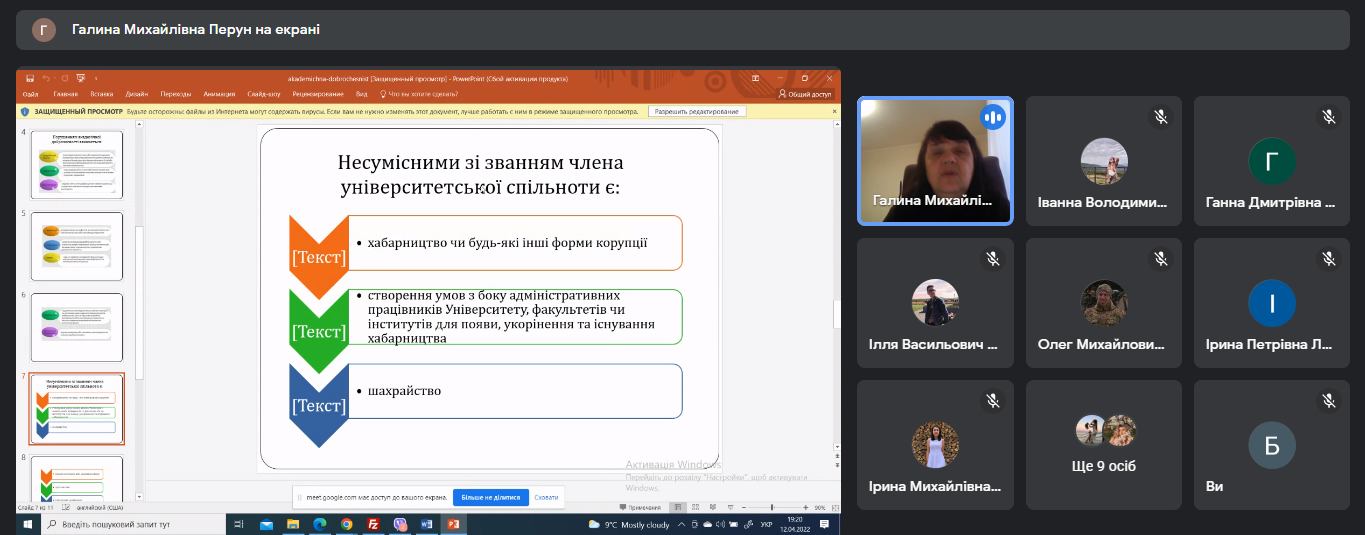Open the Переходы ribbon tab
1365x535 pixels.
[175, 94]
